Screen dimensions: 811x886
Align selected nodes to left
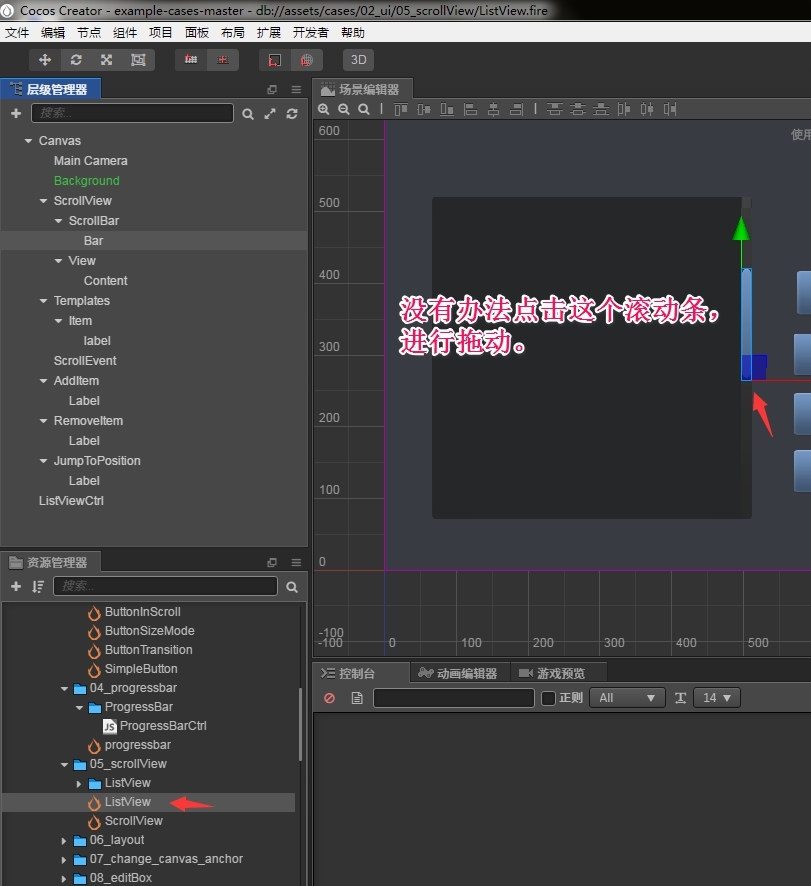coord(470,109)
